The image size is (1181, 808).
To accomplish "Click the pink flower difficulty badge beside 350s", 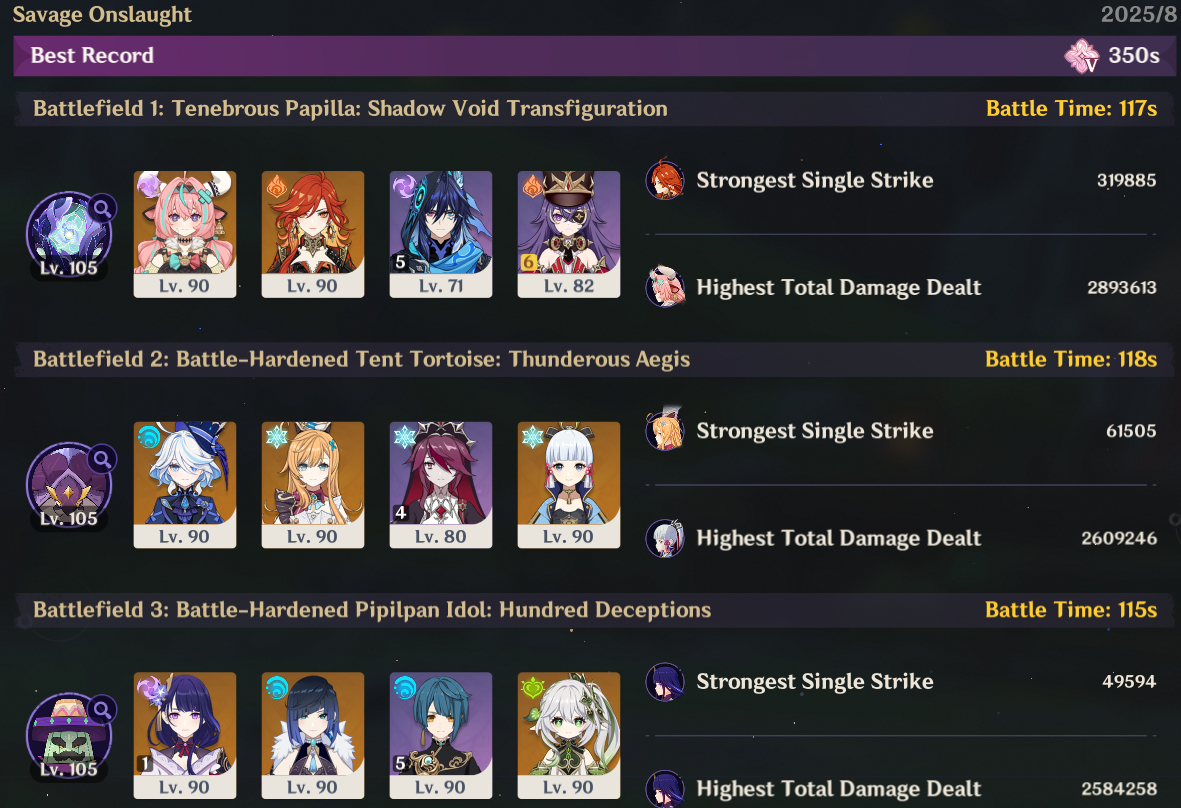I will coord(1082,56).
